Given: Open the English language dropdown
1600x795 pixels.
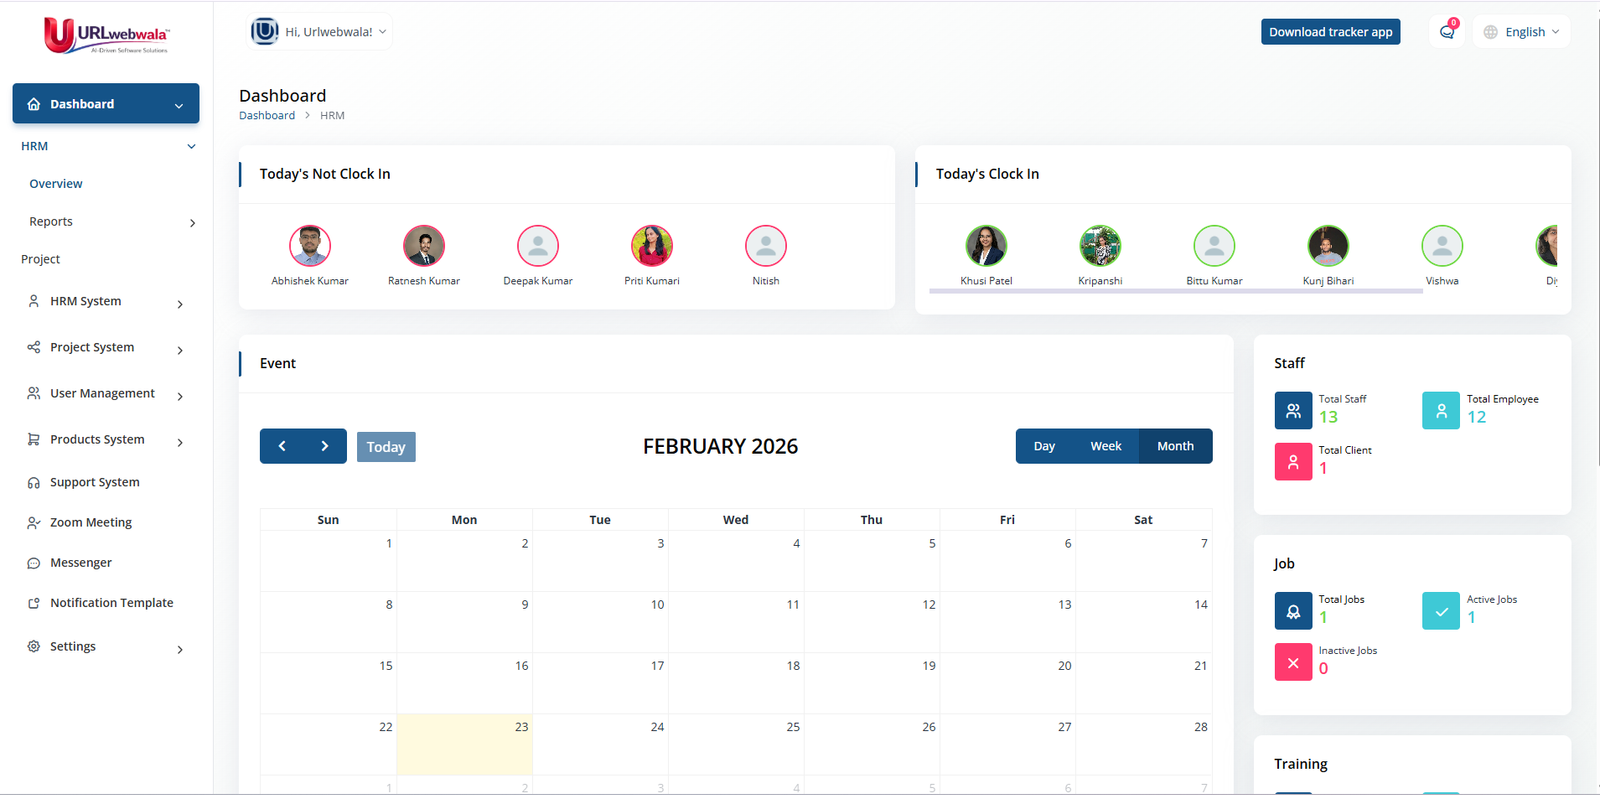Looking at the screenshot, I should [x=1521, y=32].
